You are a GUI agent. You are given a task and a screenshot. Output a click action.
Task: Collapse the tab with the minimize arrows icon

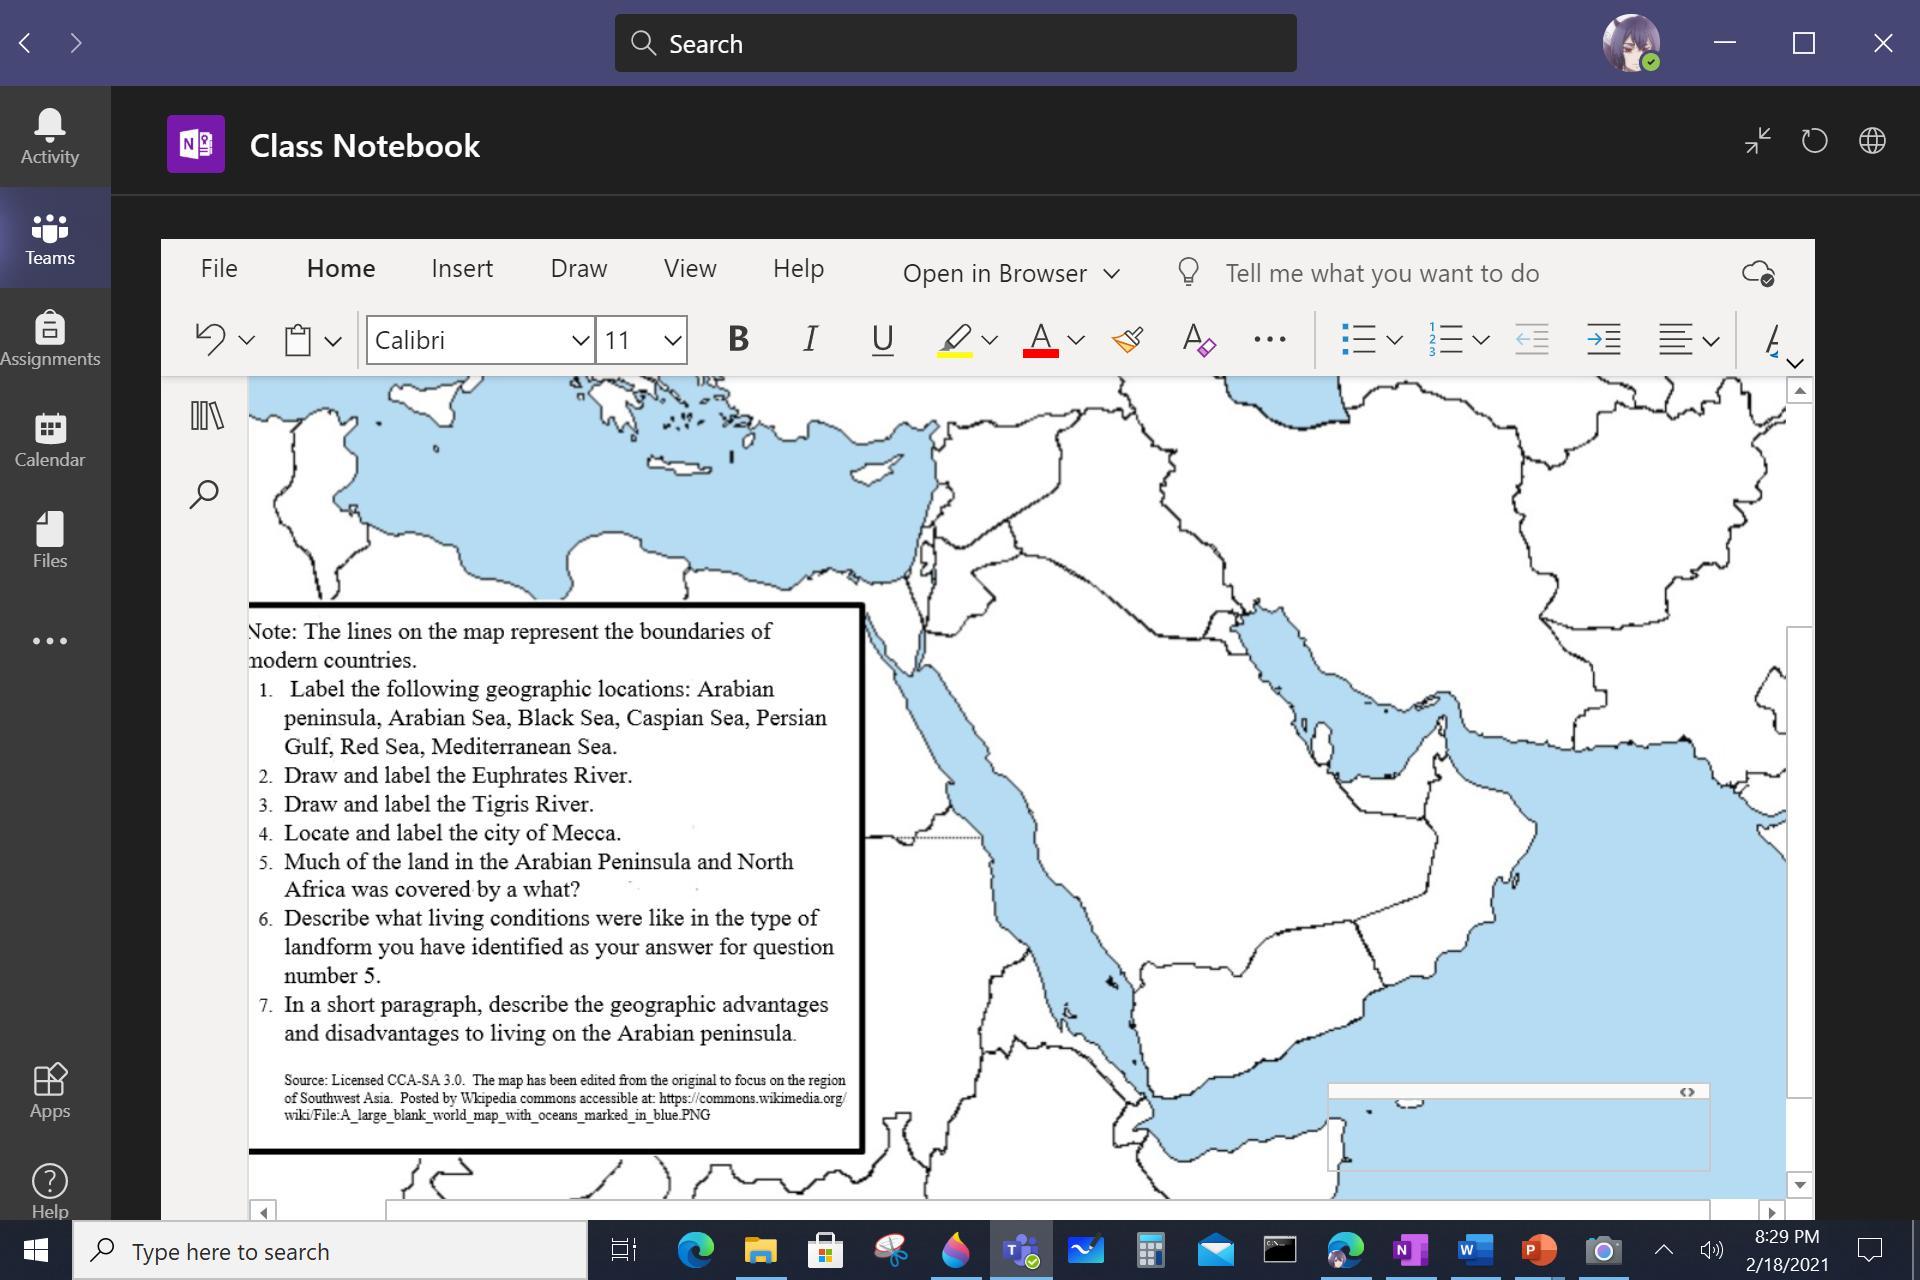point(1757,141)
